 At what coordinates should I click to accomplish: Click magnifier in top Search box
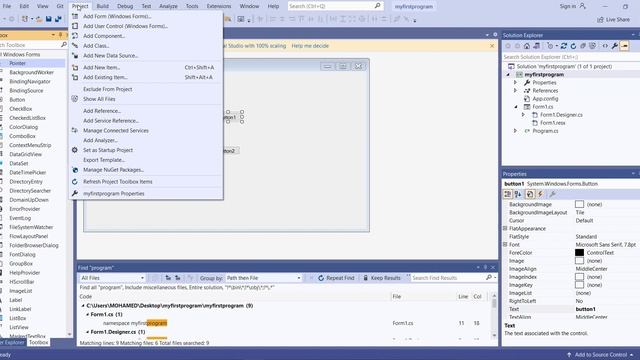378,6
